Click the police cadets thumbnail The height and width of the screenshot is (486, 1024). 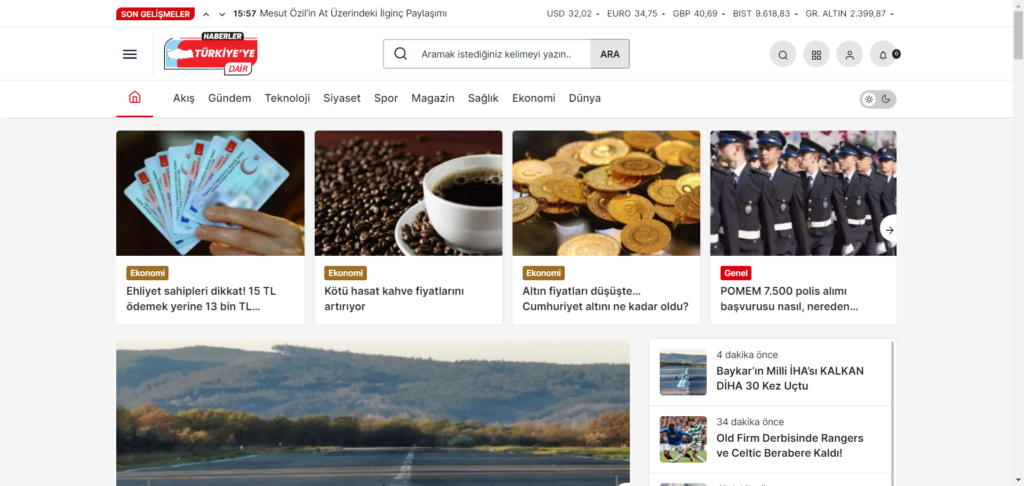pos(803,193)
